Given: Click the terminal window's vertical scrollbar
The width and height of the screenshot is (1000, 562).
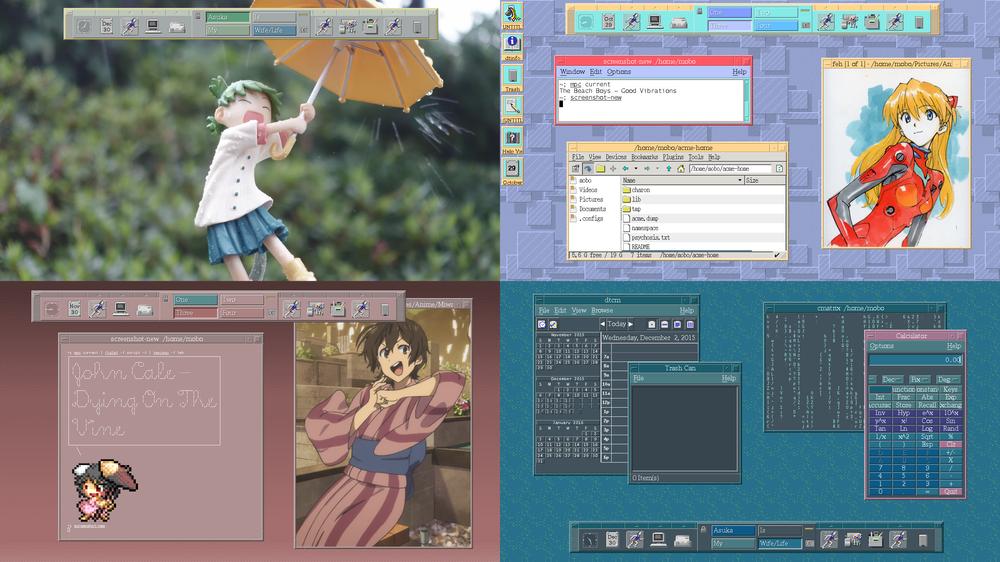Looking at the screenshot, I should (x=746, y=100).
